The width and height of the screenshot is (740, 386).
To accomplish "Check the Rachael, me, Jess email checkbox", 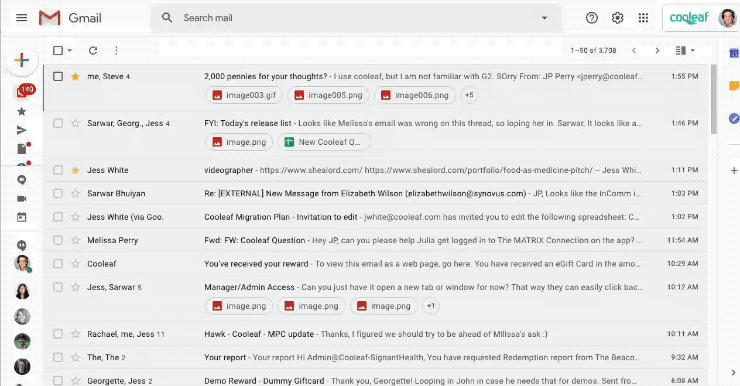I will [x=58, y=334].
